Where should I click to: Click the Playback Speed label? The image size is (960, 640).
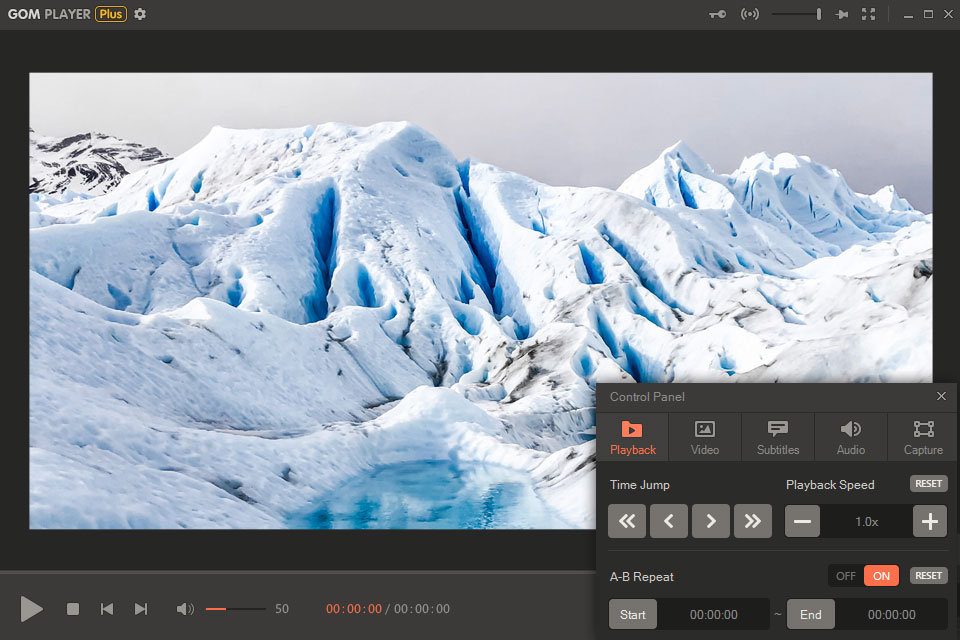(x=830, y=484)
